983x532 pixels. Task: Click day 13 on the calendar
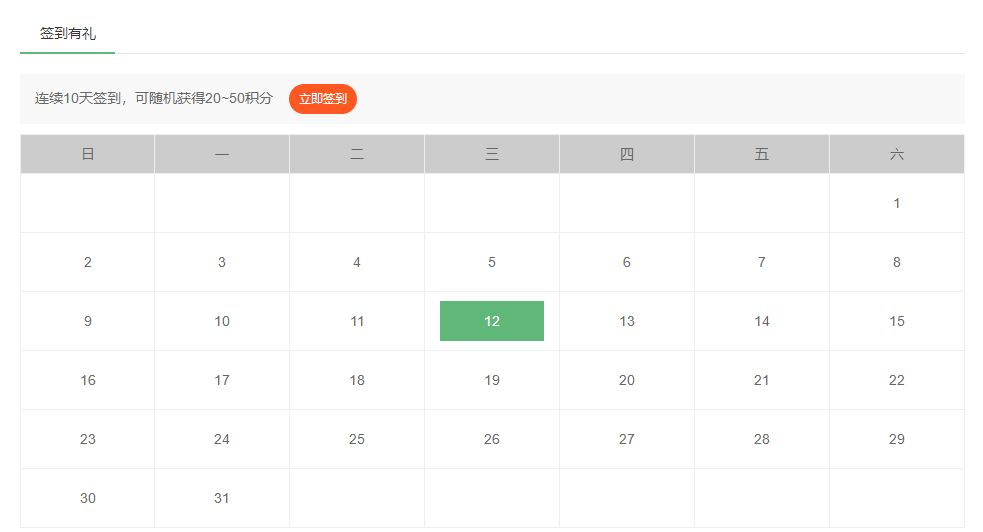click(627, 321)
